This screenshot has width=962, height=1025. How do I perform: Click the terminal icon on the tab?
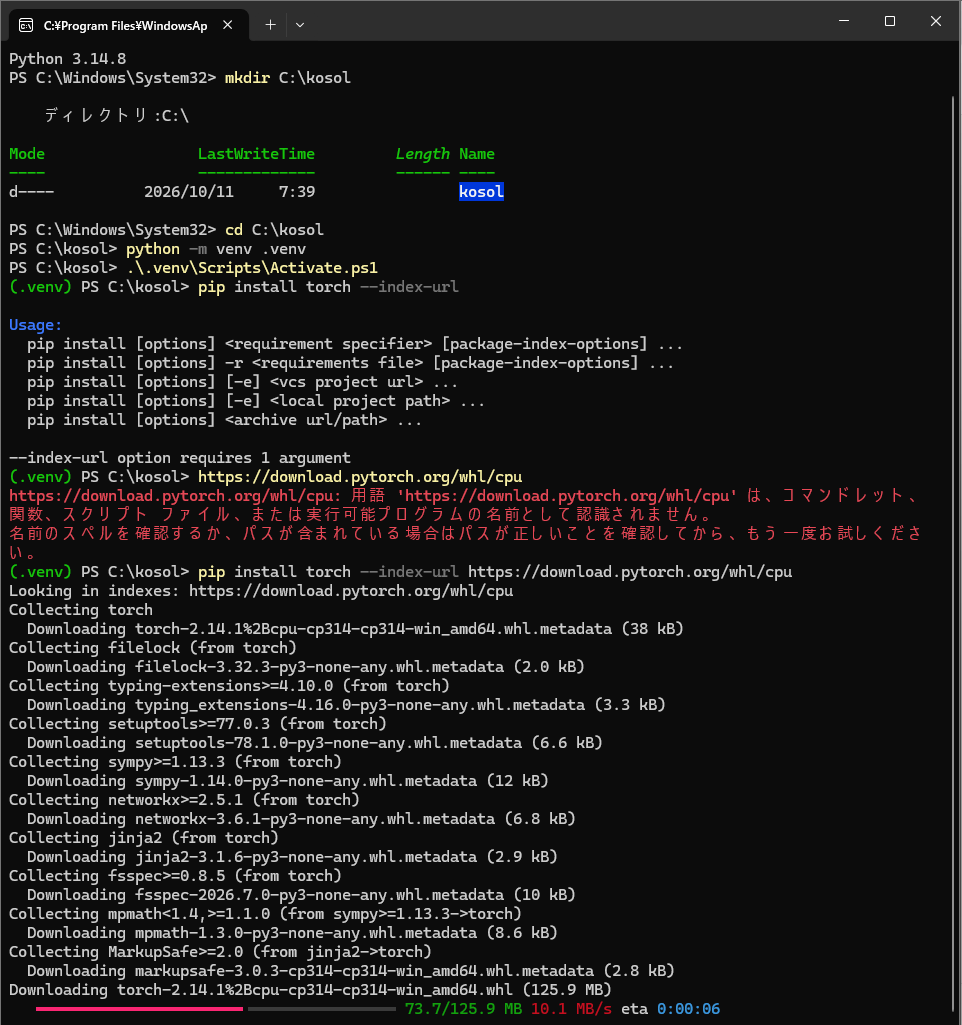tap(26, 25)
